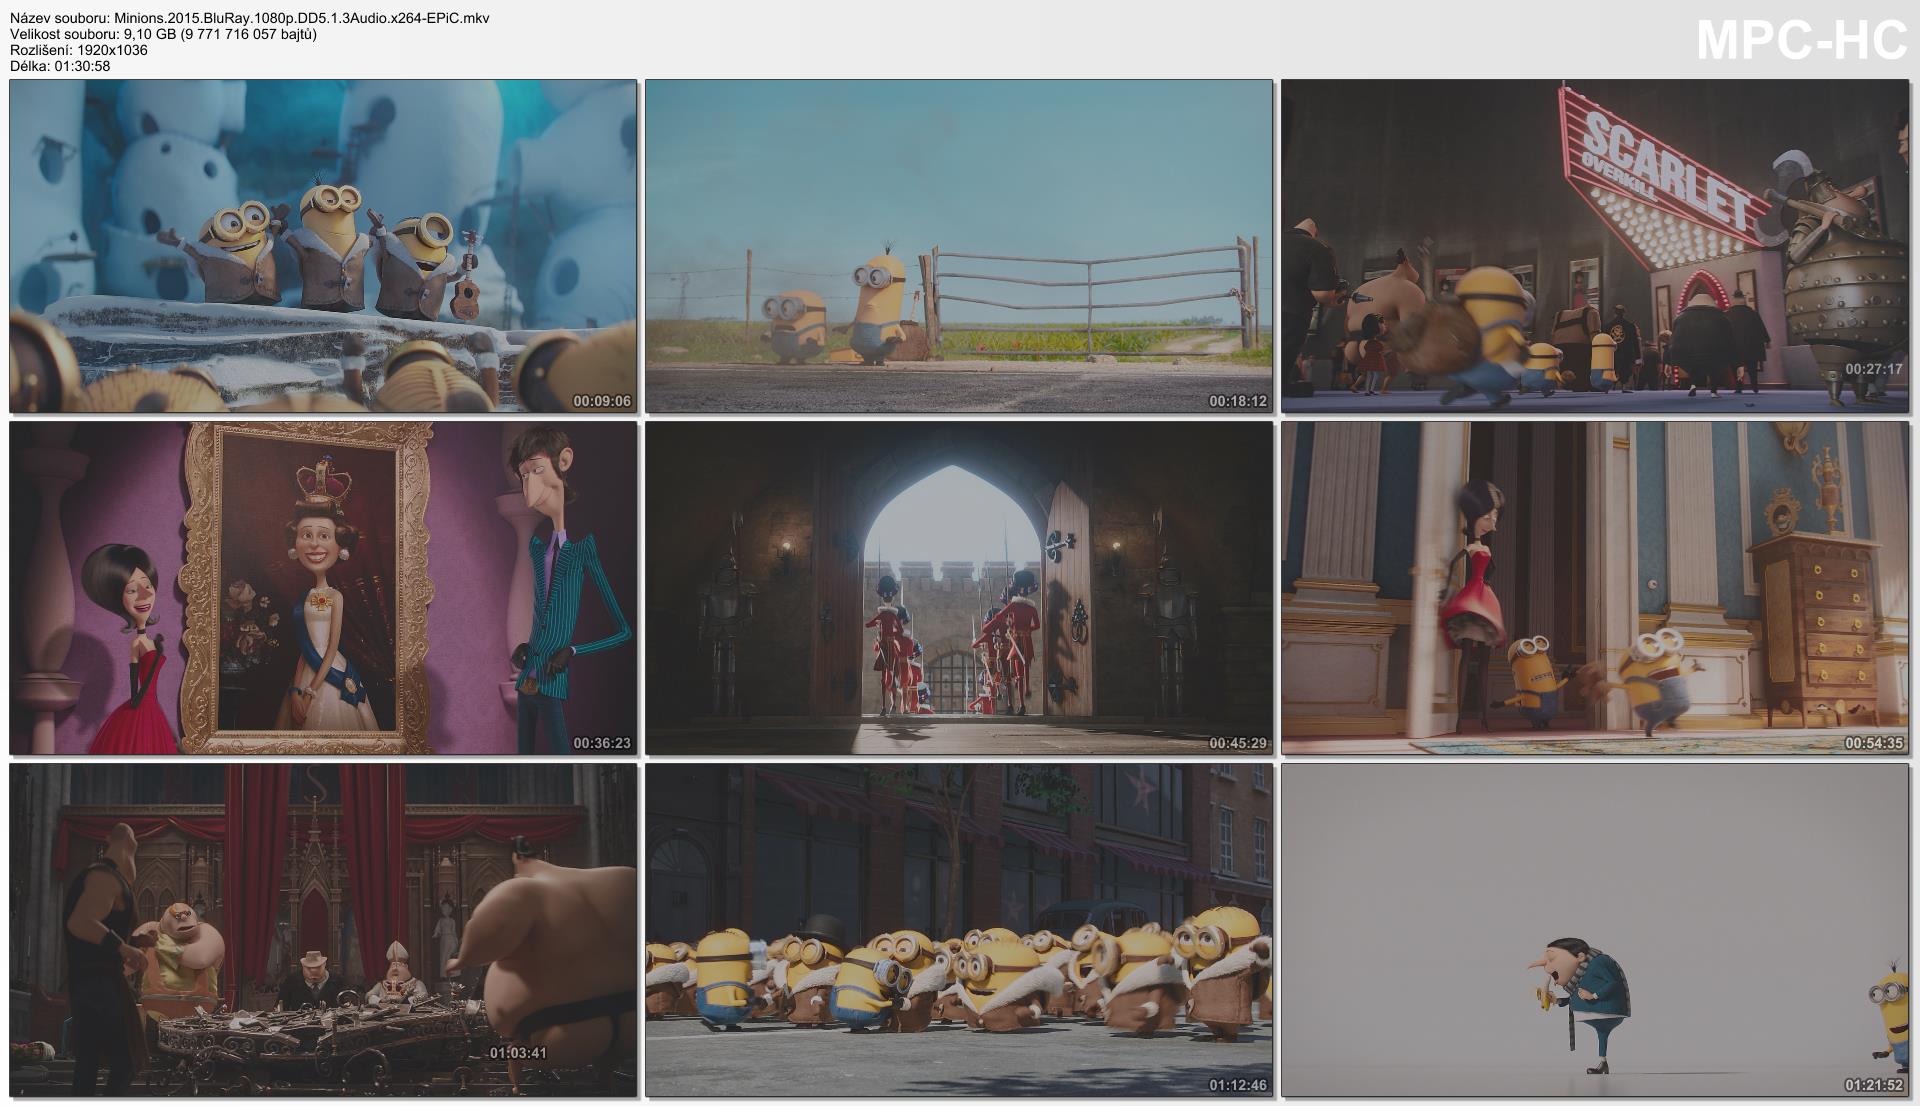The image size is (1920, 1106).
Task: Click the thumbnail at 00:09:06
Action: click(323, 246)
